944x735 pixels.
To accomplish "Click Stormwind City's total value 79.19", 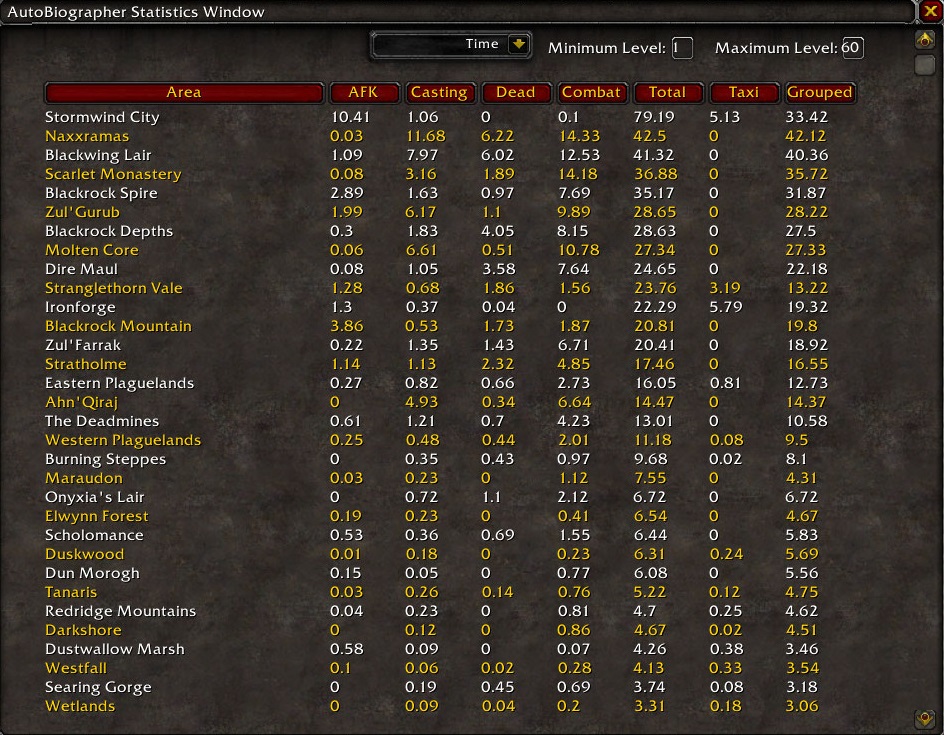I will click(x=654, y=117).
